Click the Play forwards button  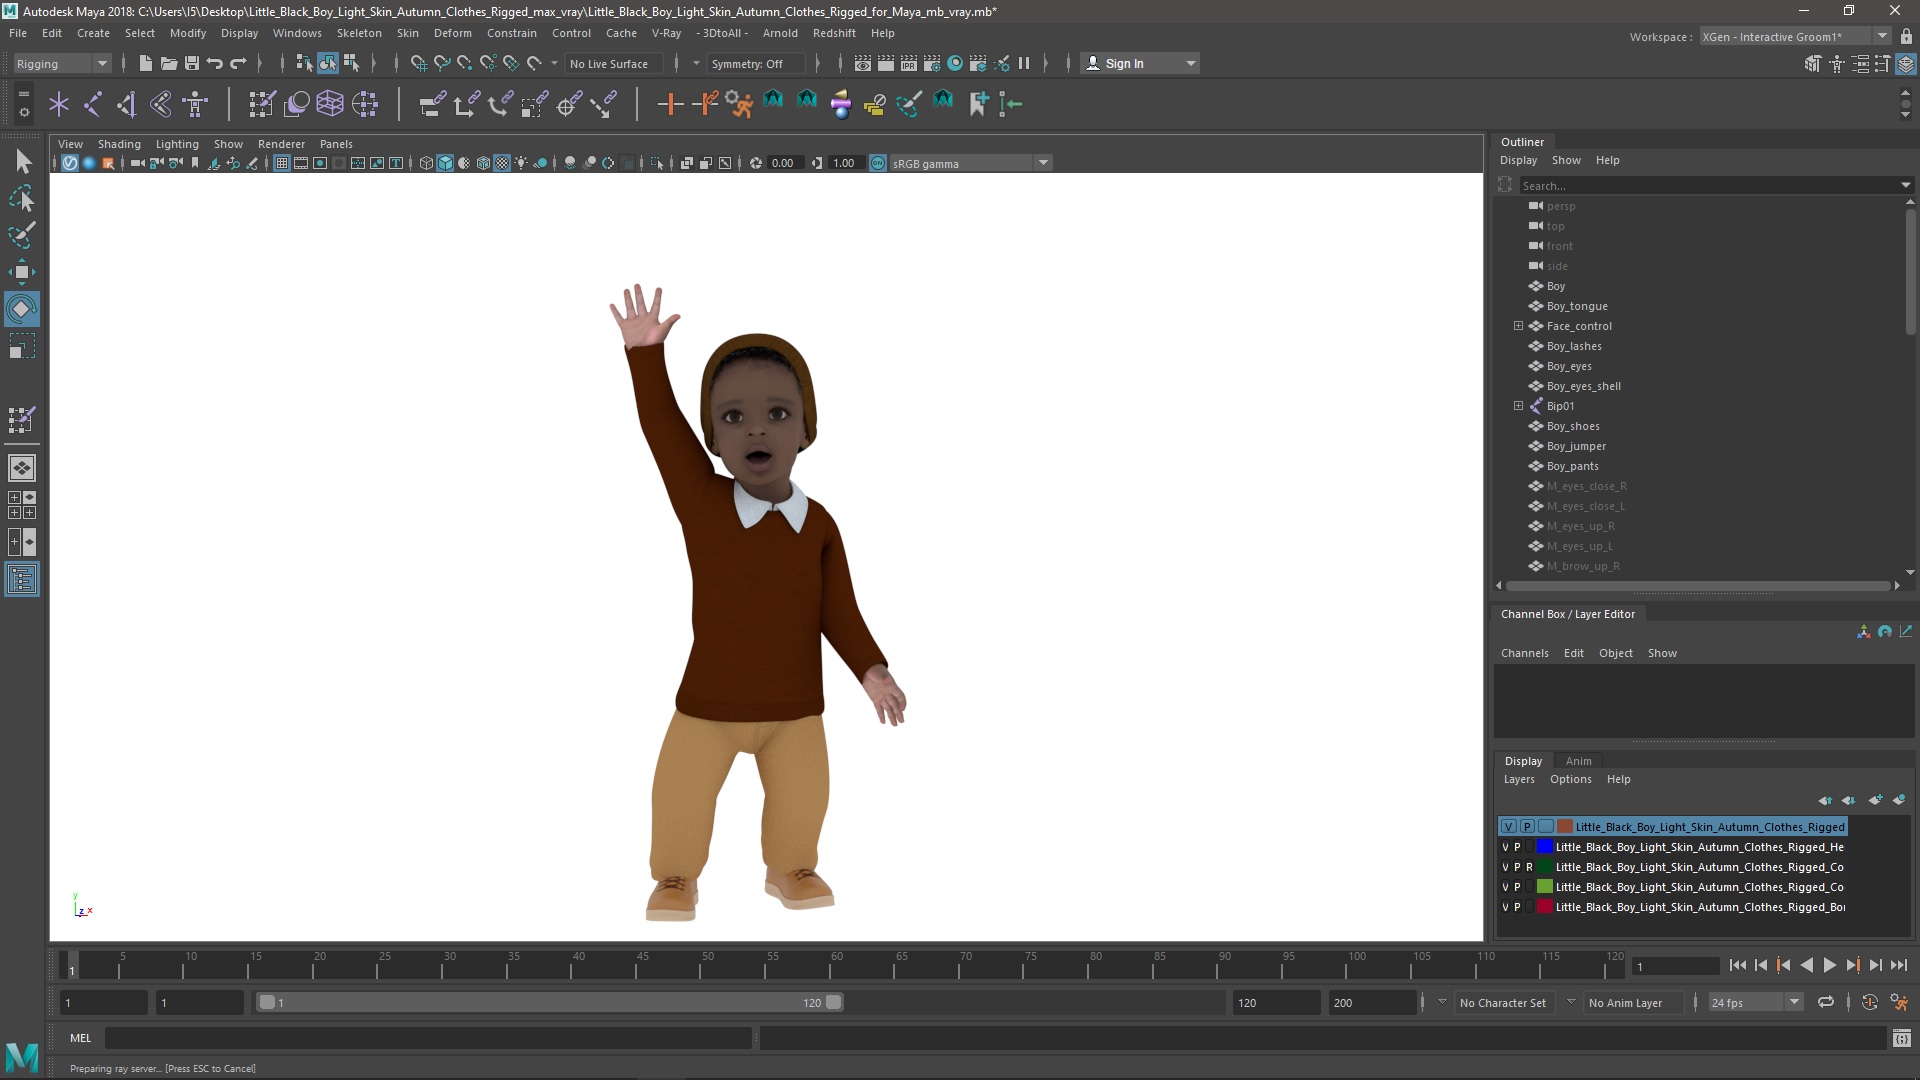pos(1829,965)
